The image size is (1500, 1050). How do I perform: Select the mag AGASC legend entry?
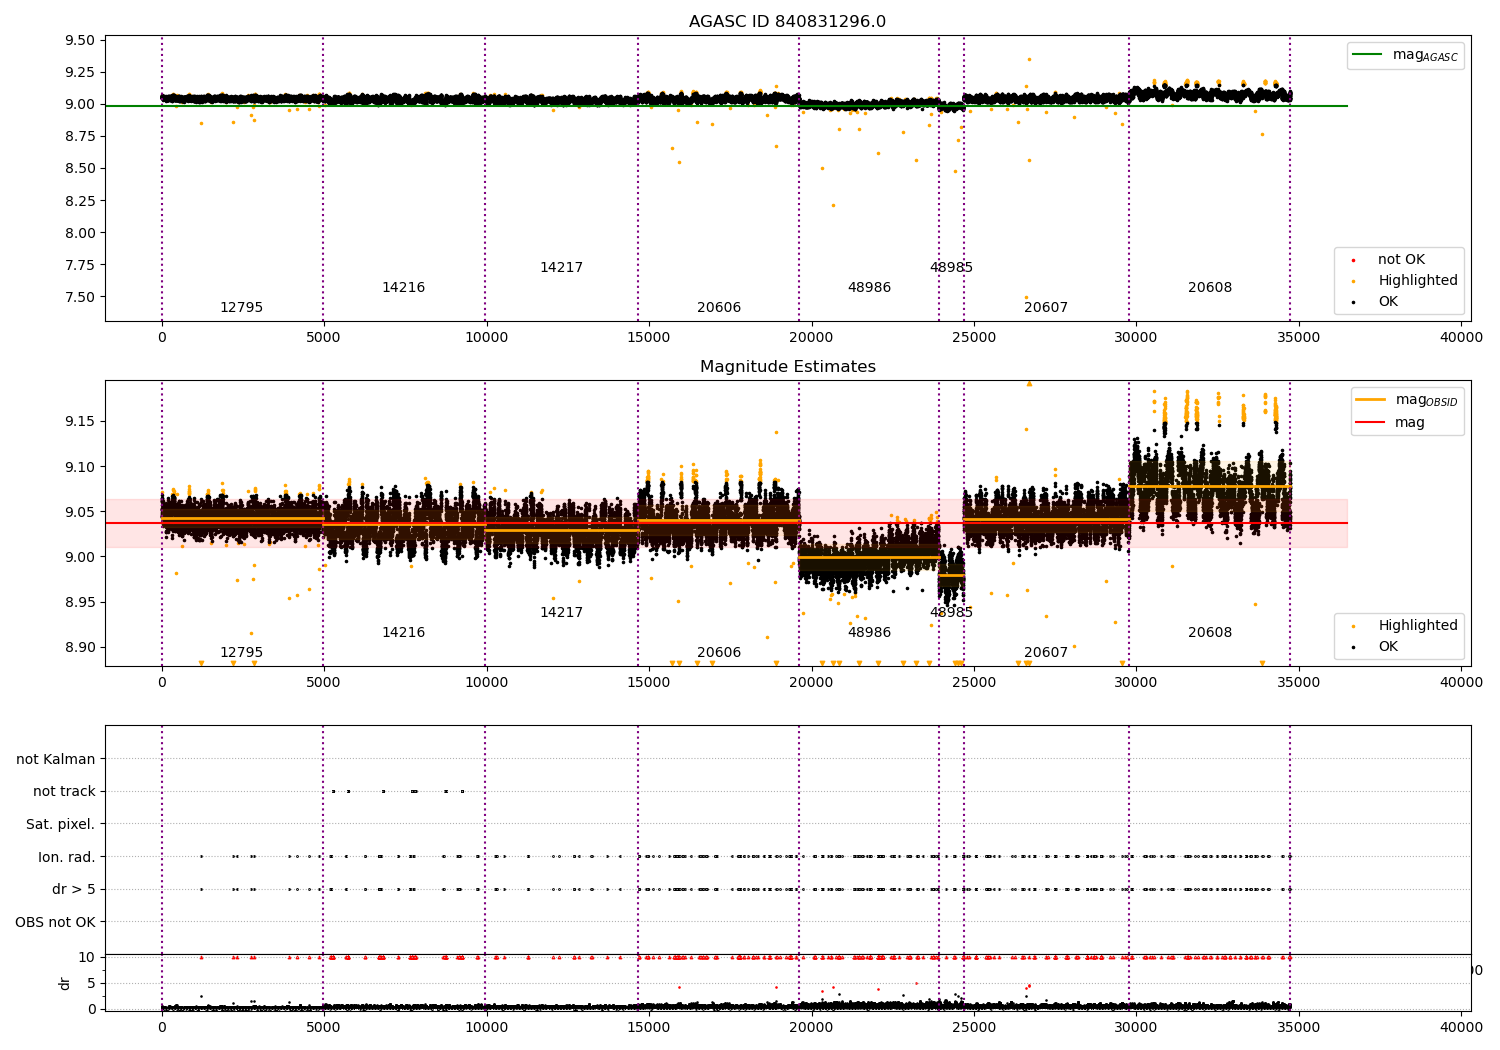1405,55
